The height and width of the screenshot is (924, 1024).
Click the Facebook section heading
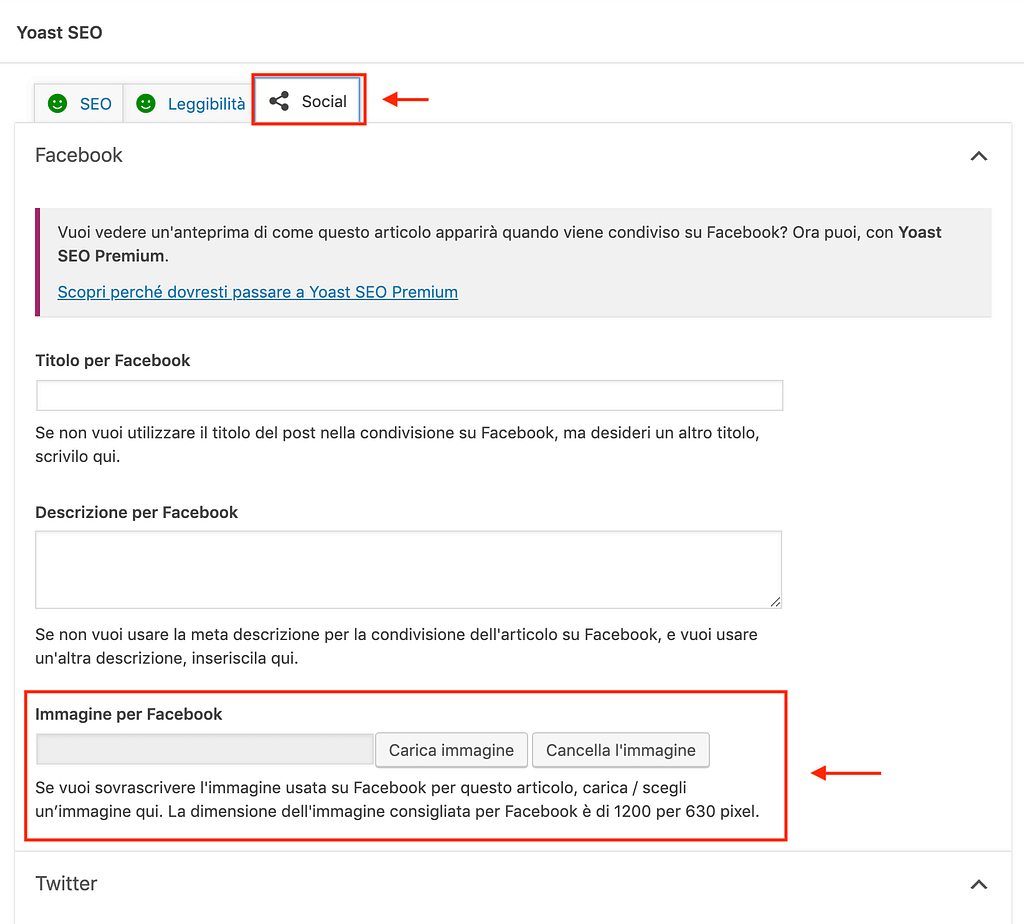click(x=79, y=155)
